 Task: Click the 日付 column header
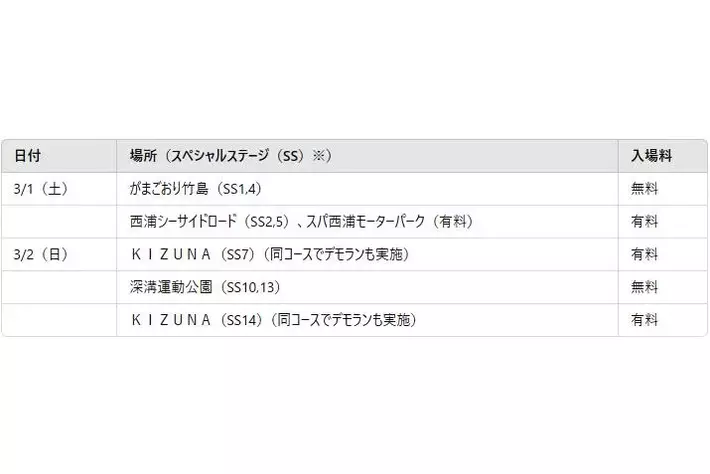pos(28,156)
